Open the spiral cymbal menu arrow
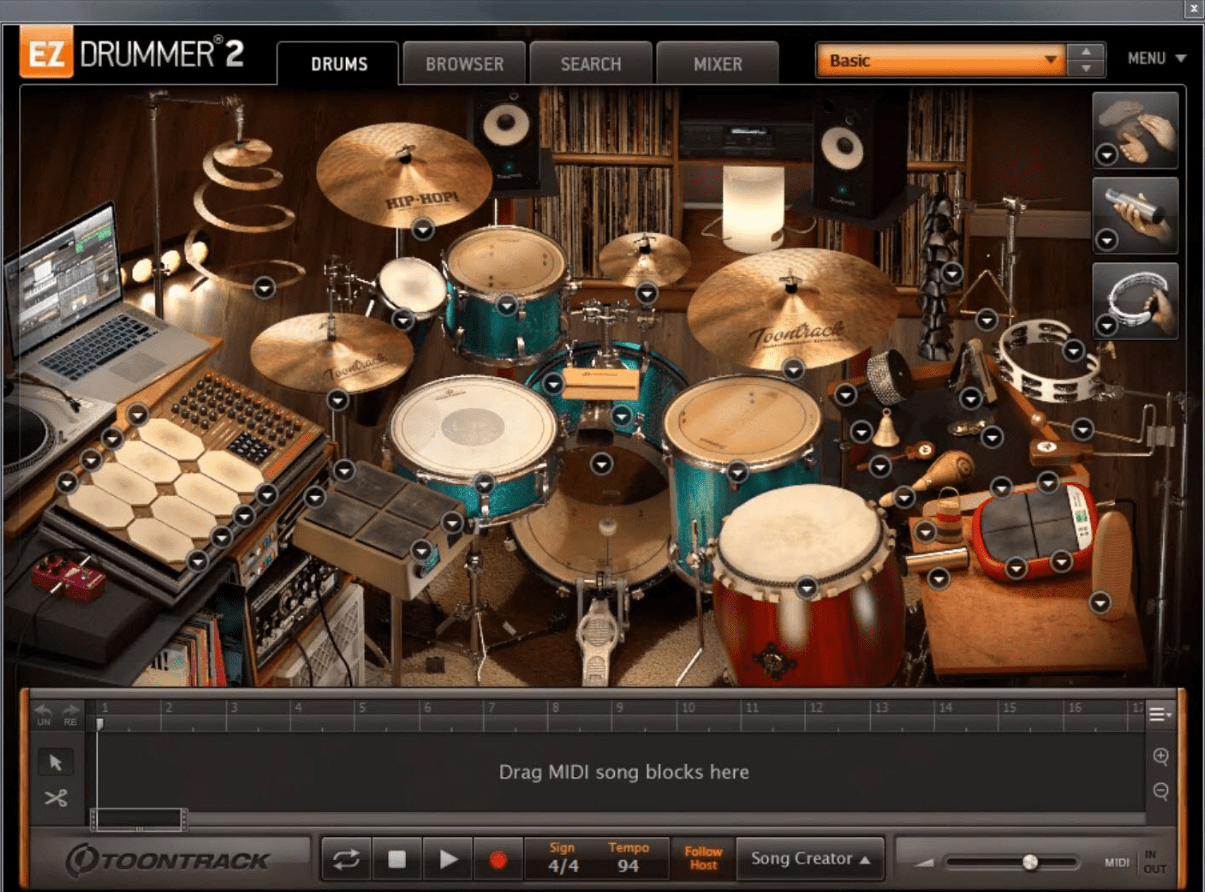1205x892 pixels. 264,287
